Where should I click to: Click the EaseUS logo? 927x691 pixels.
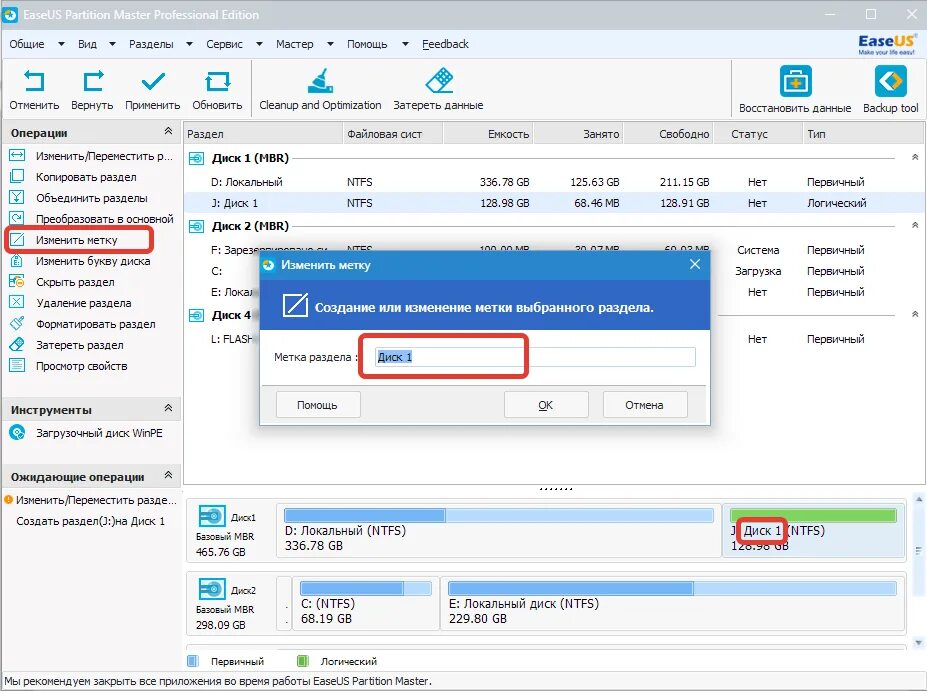[886, 44]
